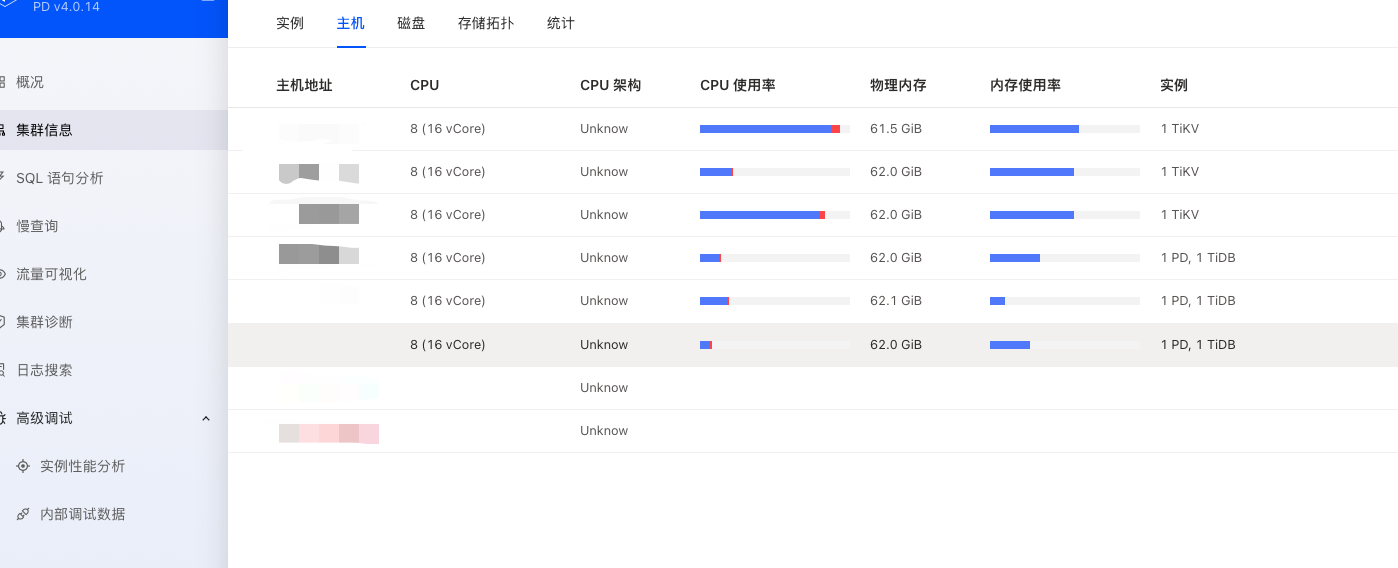Open 集群诊断 from the sidebar
Viewport: 1398px width, 568px height.
tap(44, 322)
